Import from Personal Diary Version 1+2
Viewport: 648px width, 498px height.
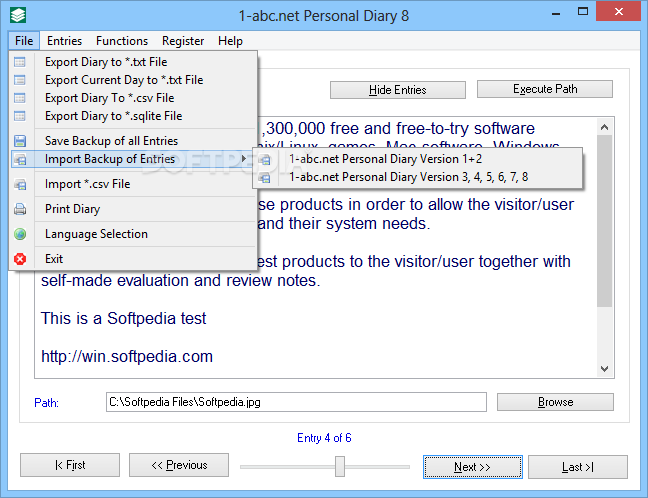pyautogui.click(x=418, y=159)
